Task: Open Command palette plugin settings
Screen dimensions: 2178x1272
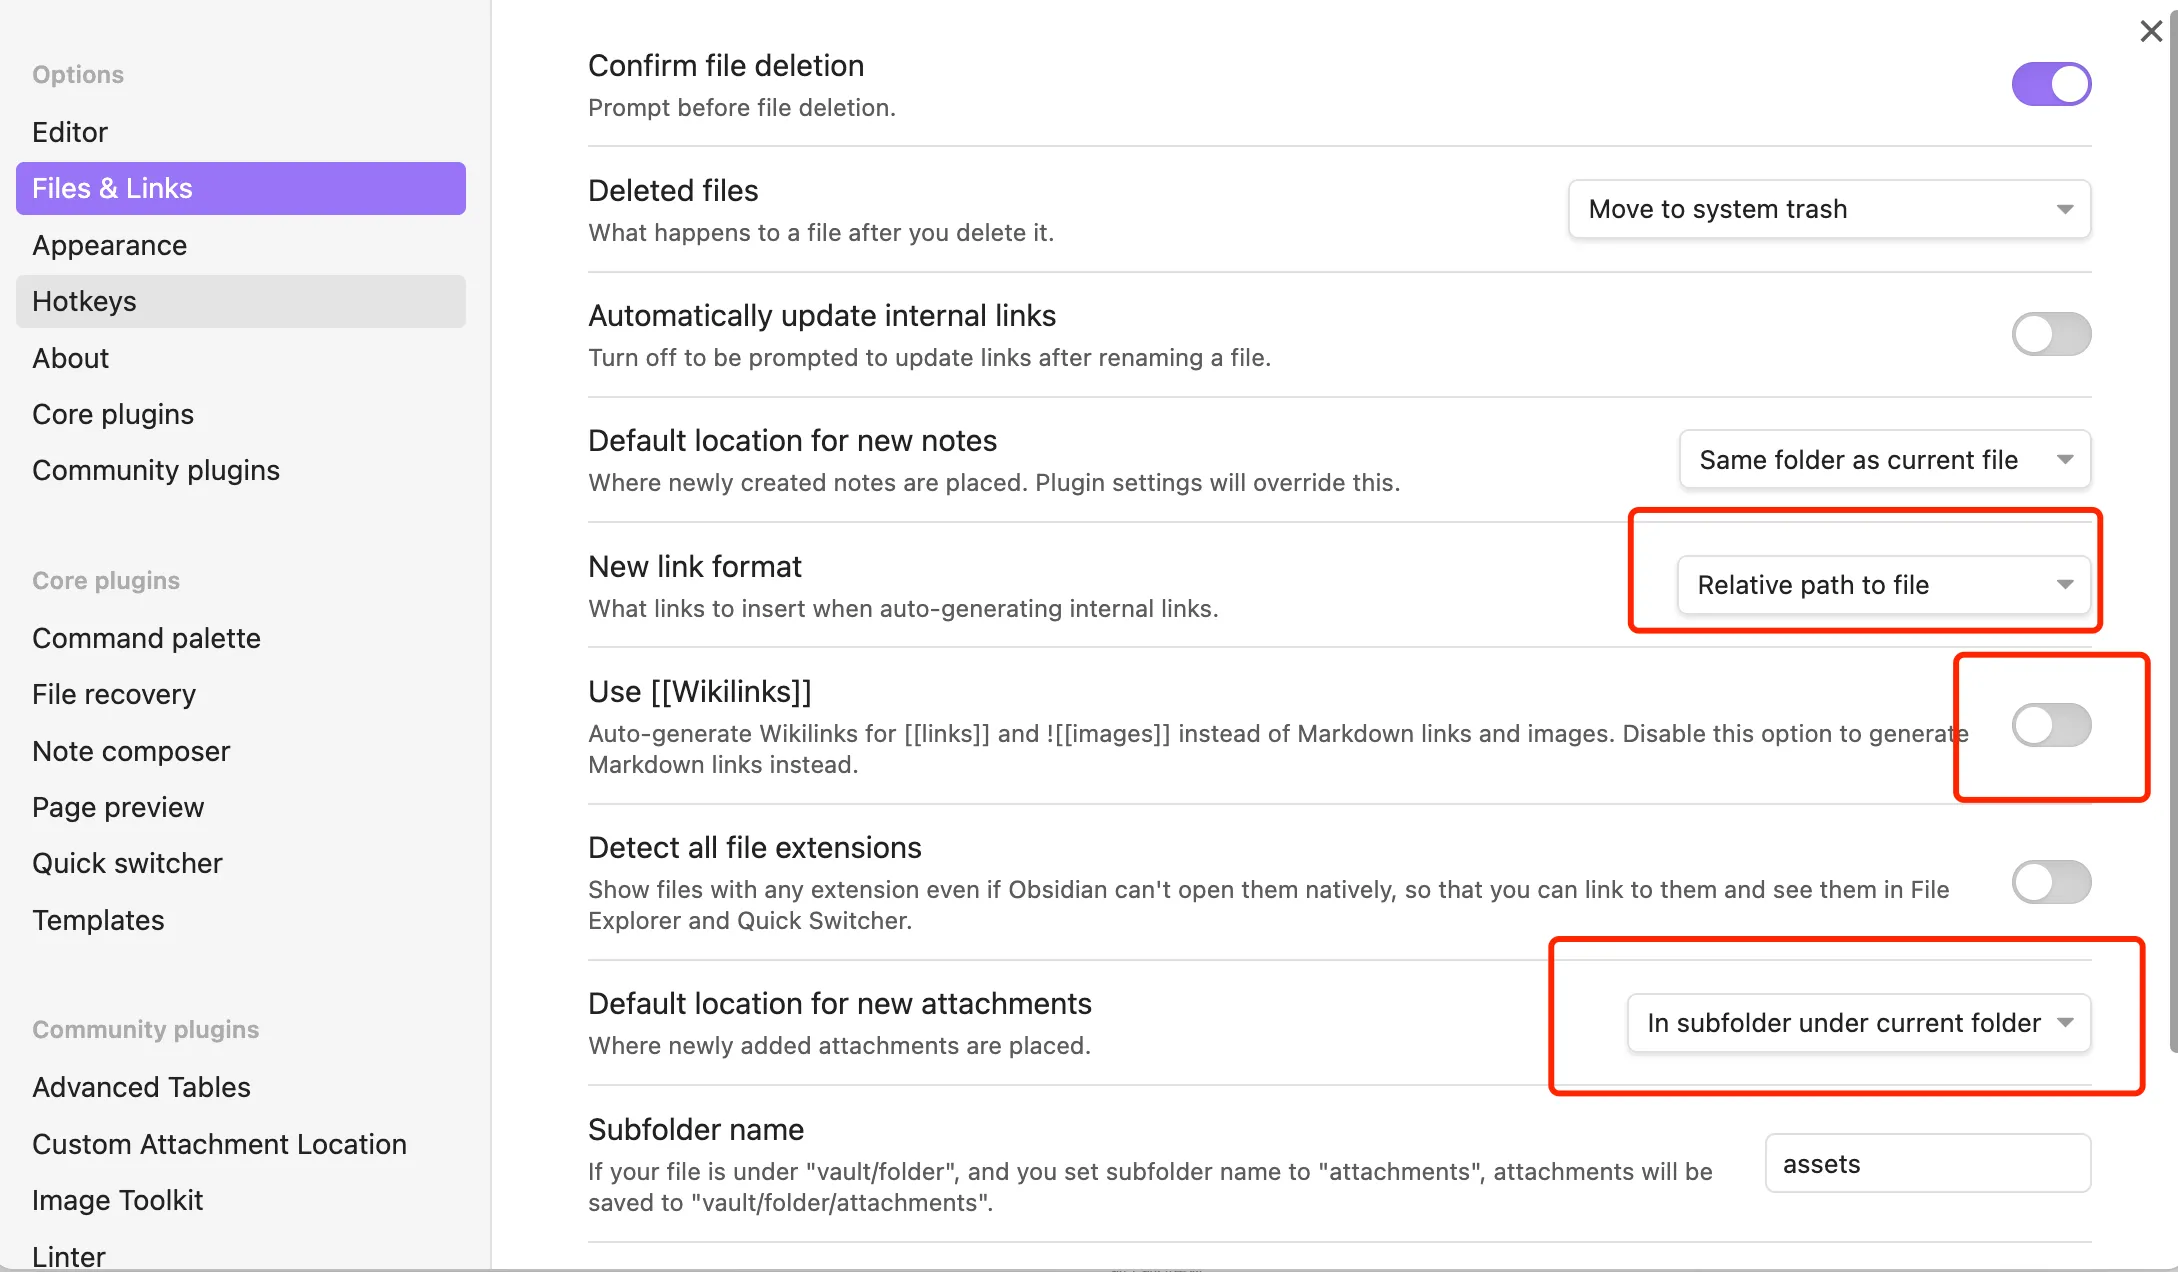Action: tap(146, 638)
